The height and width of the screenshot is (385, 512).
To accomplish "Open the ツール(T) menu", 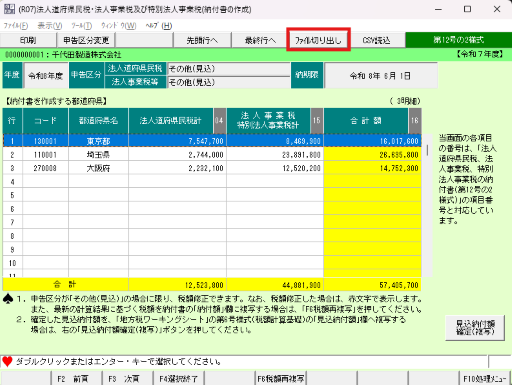I will tap(81, 26).
